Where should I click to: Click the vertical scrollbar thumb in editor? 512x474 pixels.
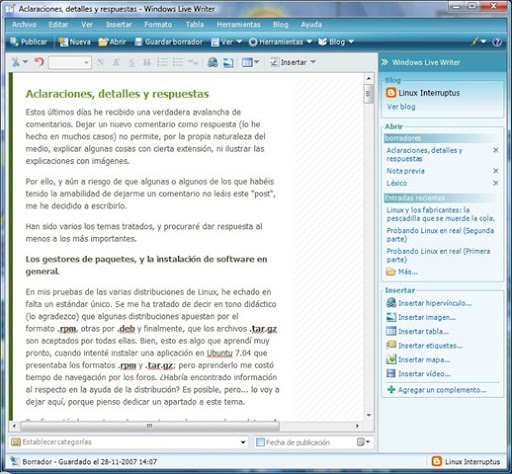368,94
